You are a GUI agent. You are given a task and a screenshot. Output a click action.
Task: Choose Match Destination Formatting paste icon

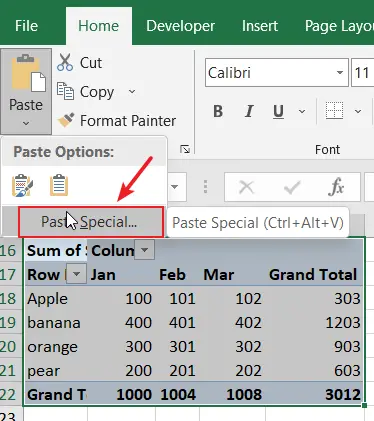[x=59, y=185]
